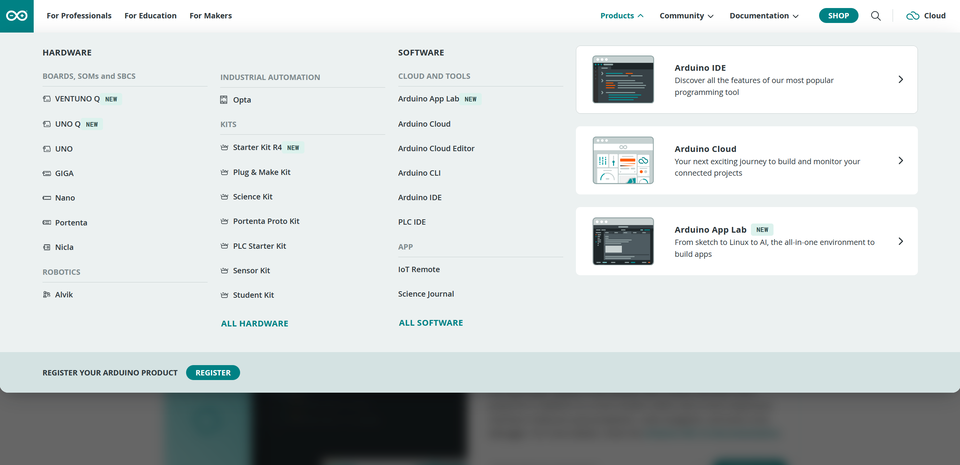Open the For Professionals menu item
The width and height of the screenshot is (960, 465).
coord(79,16)
